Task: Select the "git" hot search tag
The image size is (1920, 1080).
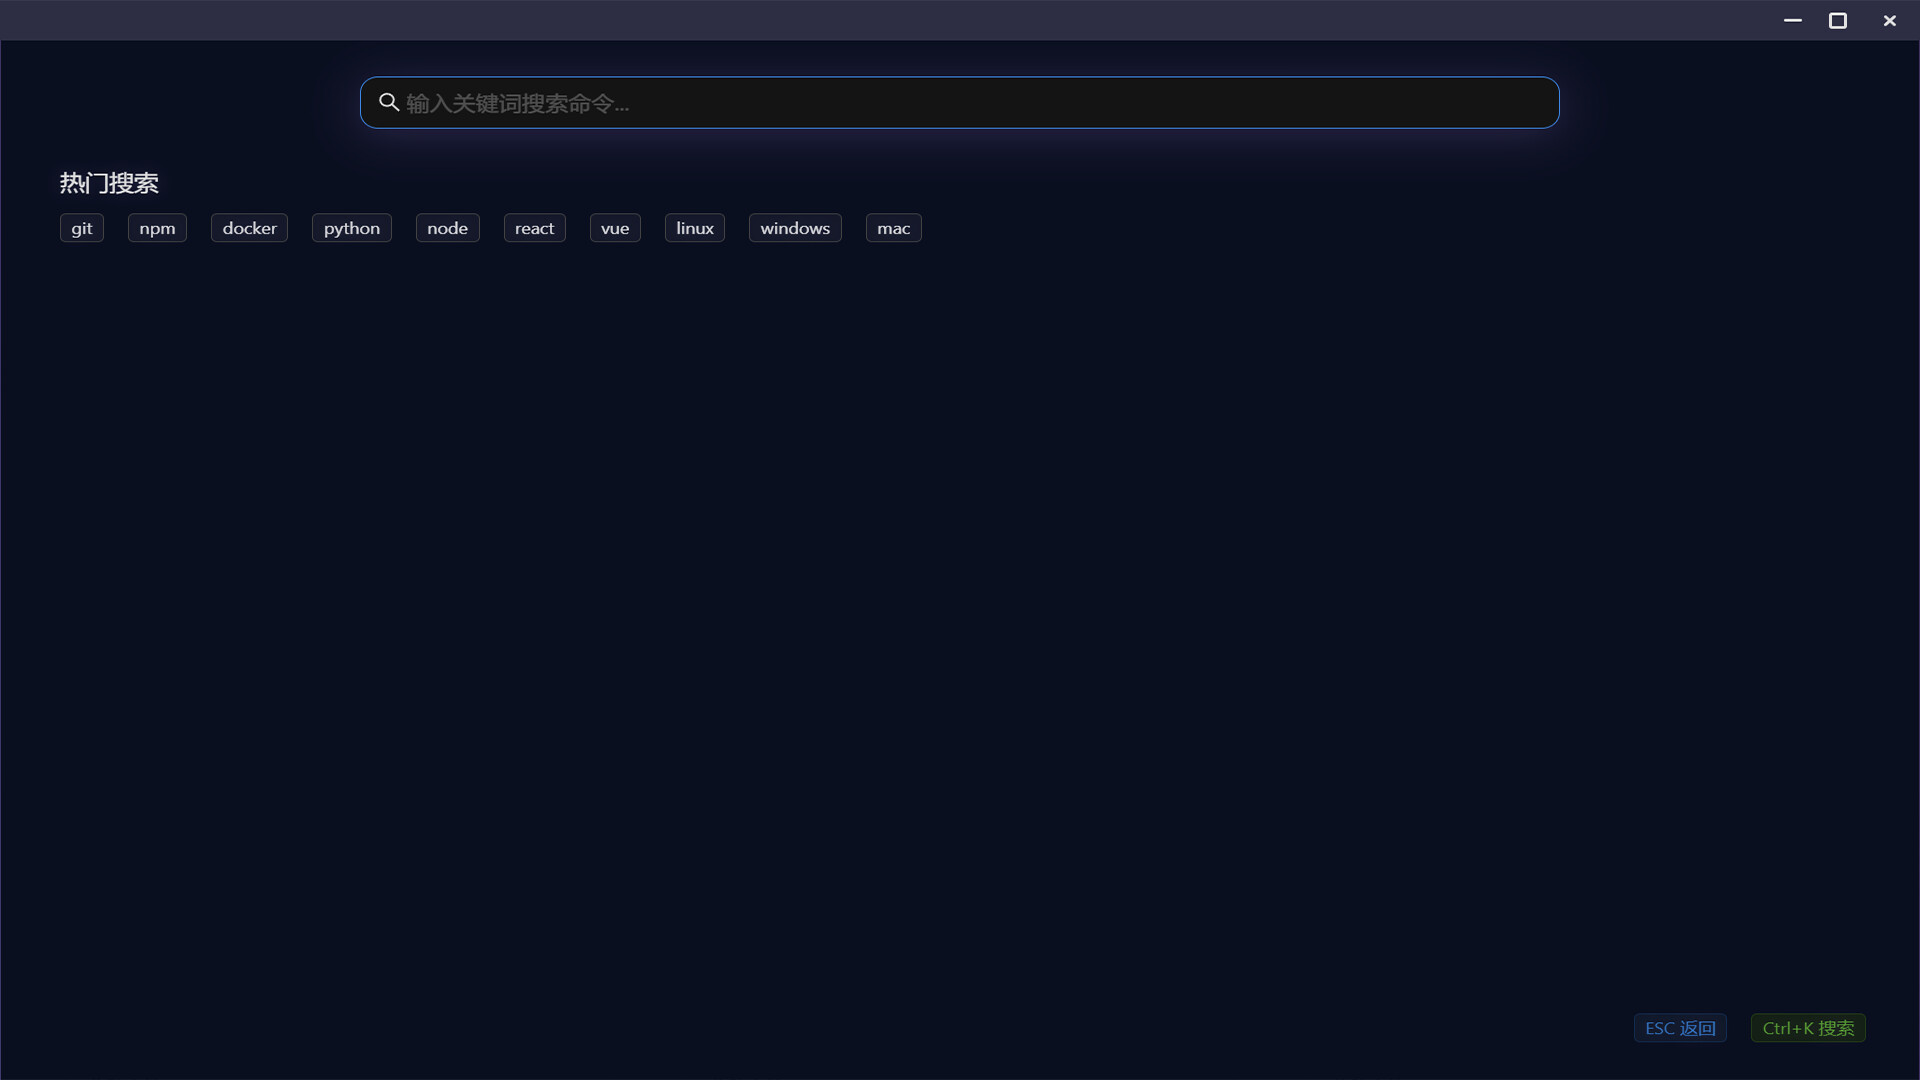Action: click(x=81, y=227)
